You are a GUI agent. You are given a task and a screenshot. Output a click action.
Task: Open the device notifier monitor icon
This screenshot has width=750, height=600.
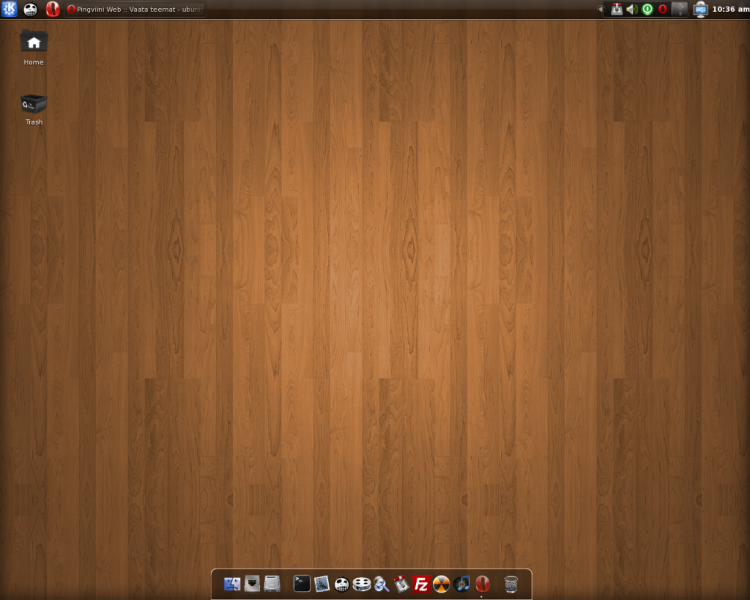[x=700, y=9]
